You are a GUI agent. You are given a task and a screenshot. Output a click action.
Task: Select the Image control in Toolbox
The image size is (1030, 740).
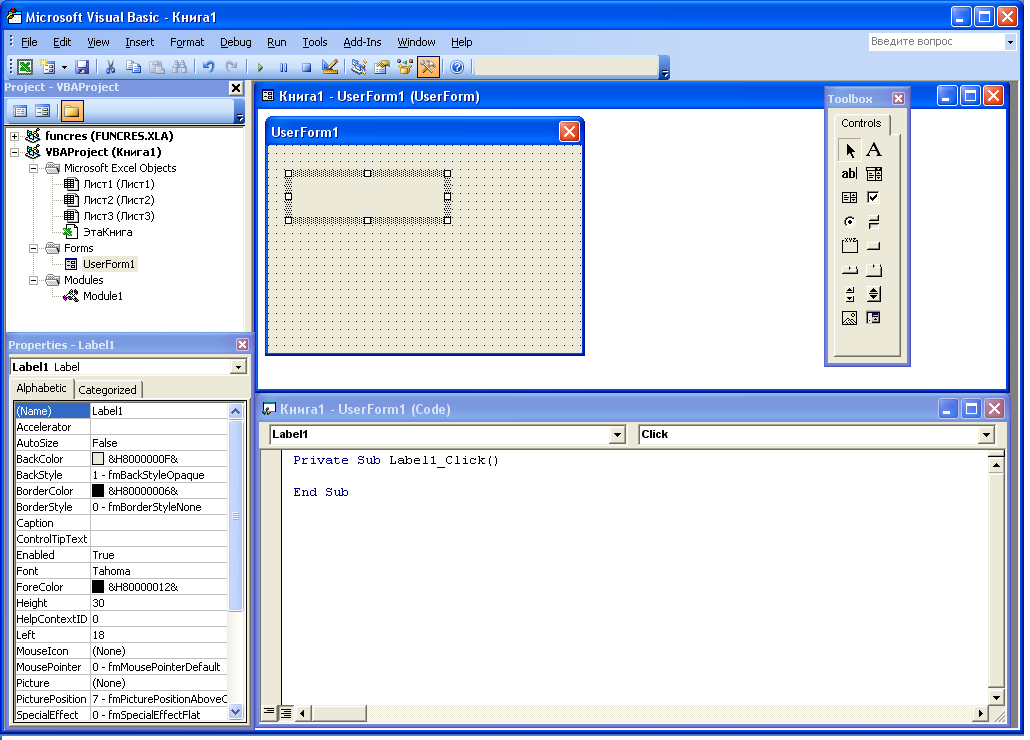(849, 318)
